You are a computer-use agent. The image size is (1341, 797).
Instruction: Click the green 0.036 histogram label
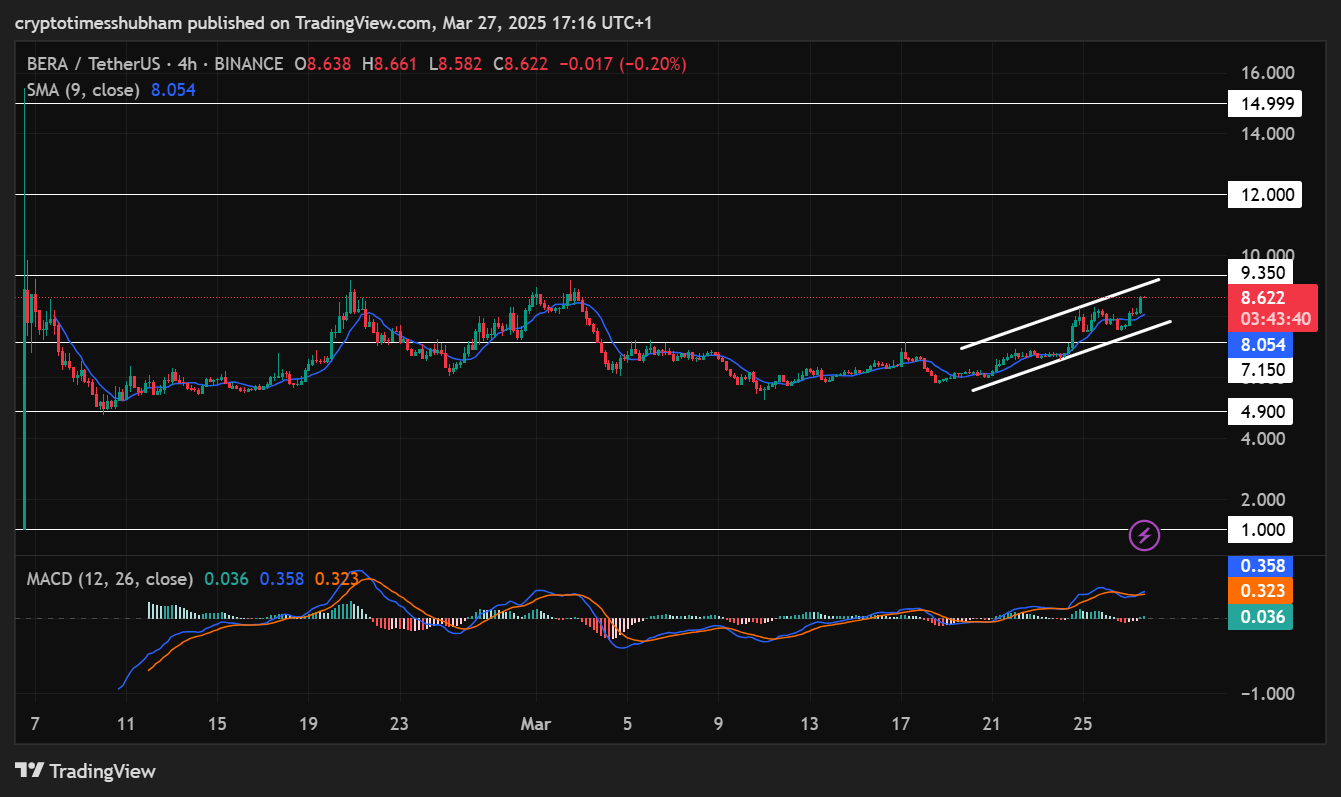pyautogui.click(x=1260, y=617)
